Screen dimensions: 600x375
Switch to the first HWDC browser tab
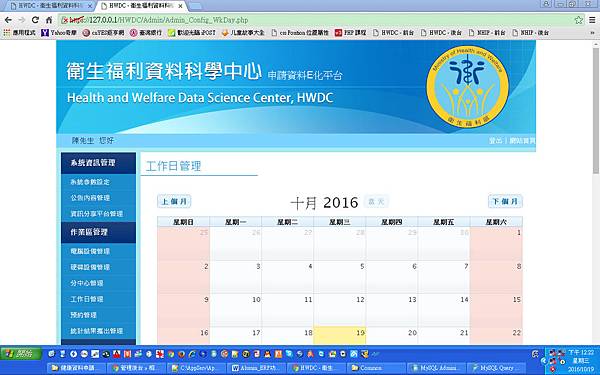pos(51,6)
